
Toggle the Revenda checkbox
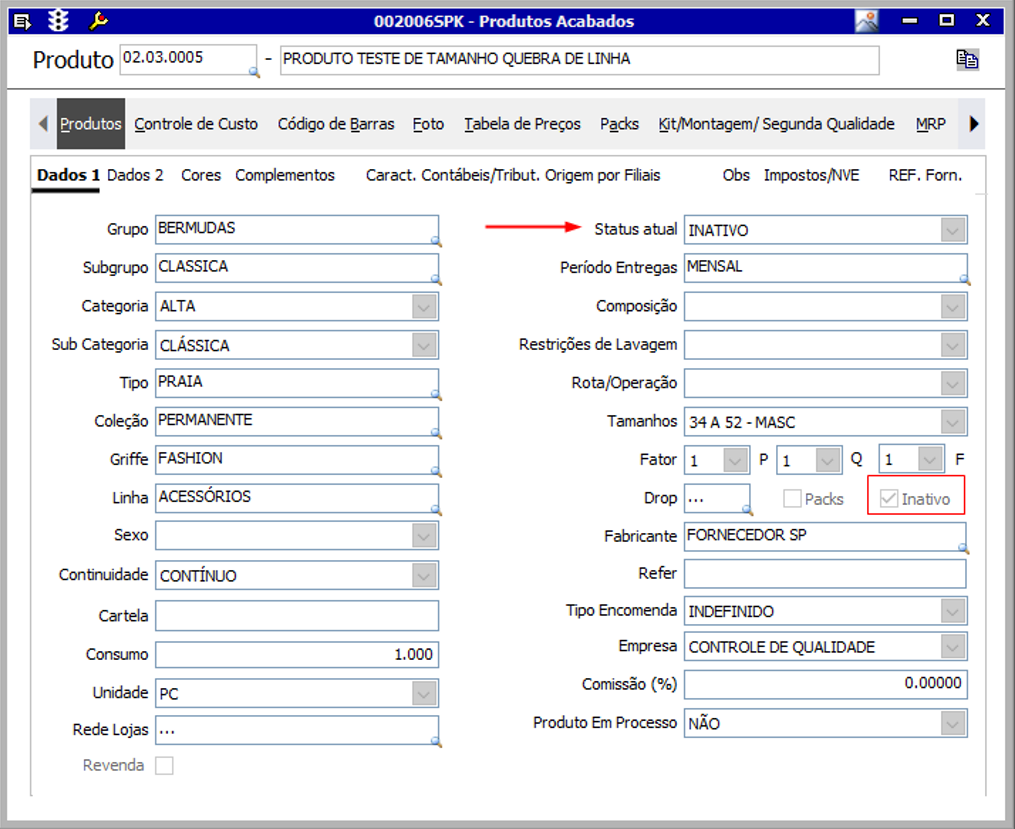[x=164, y=765]
